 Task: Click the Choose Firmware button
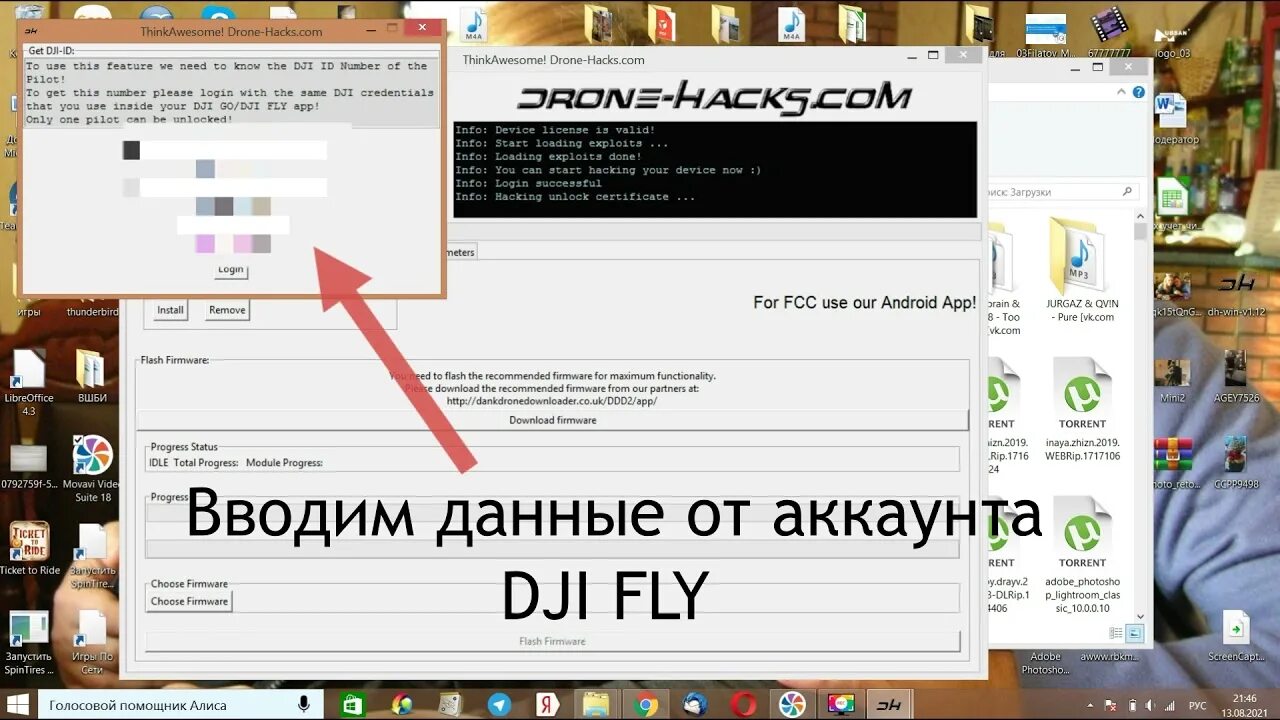[189, 601]
